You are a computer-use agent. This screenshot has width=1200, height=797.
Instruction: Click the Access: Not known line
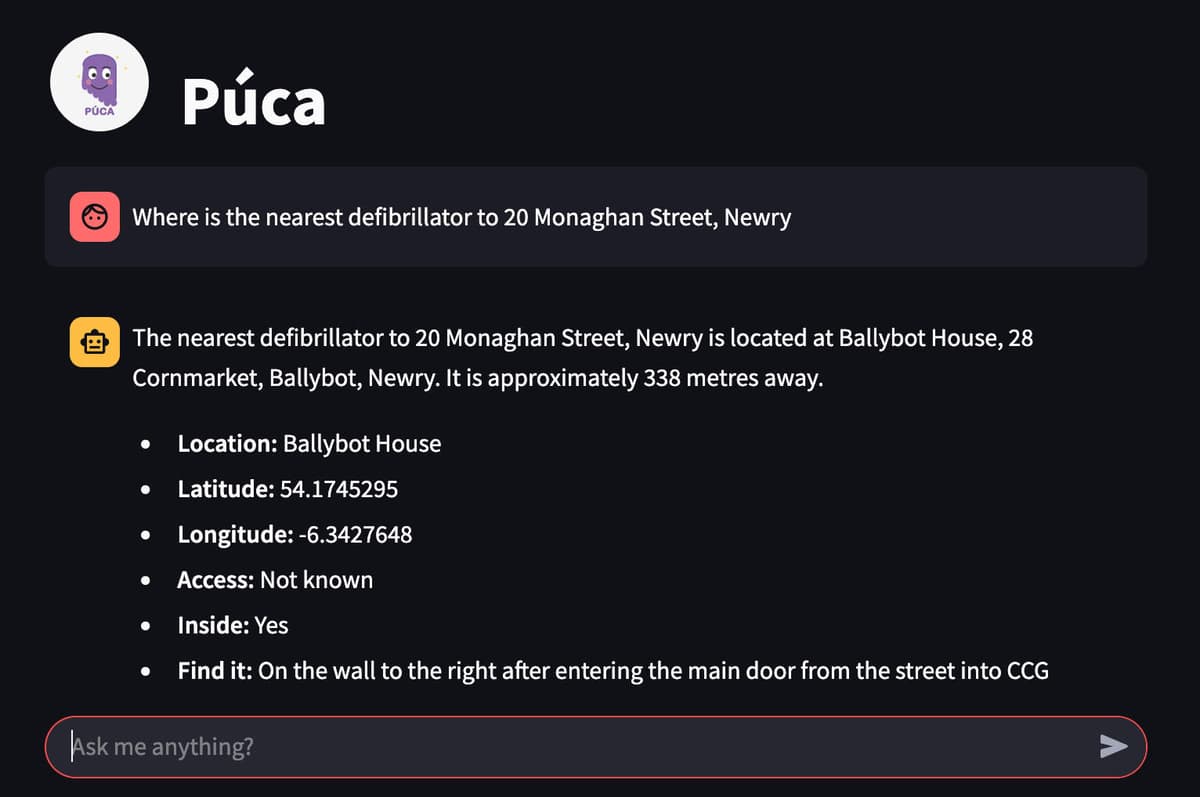(275, 580)
